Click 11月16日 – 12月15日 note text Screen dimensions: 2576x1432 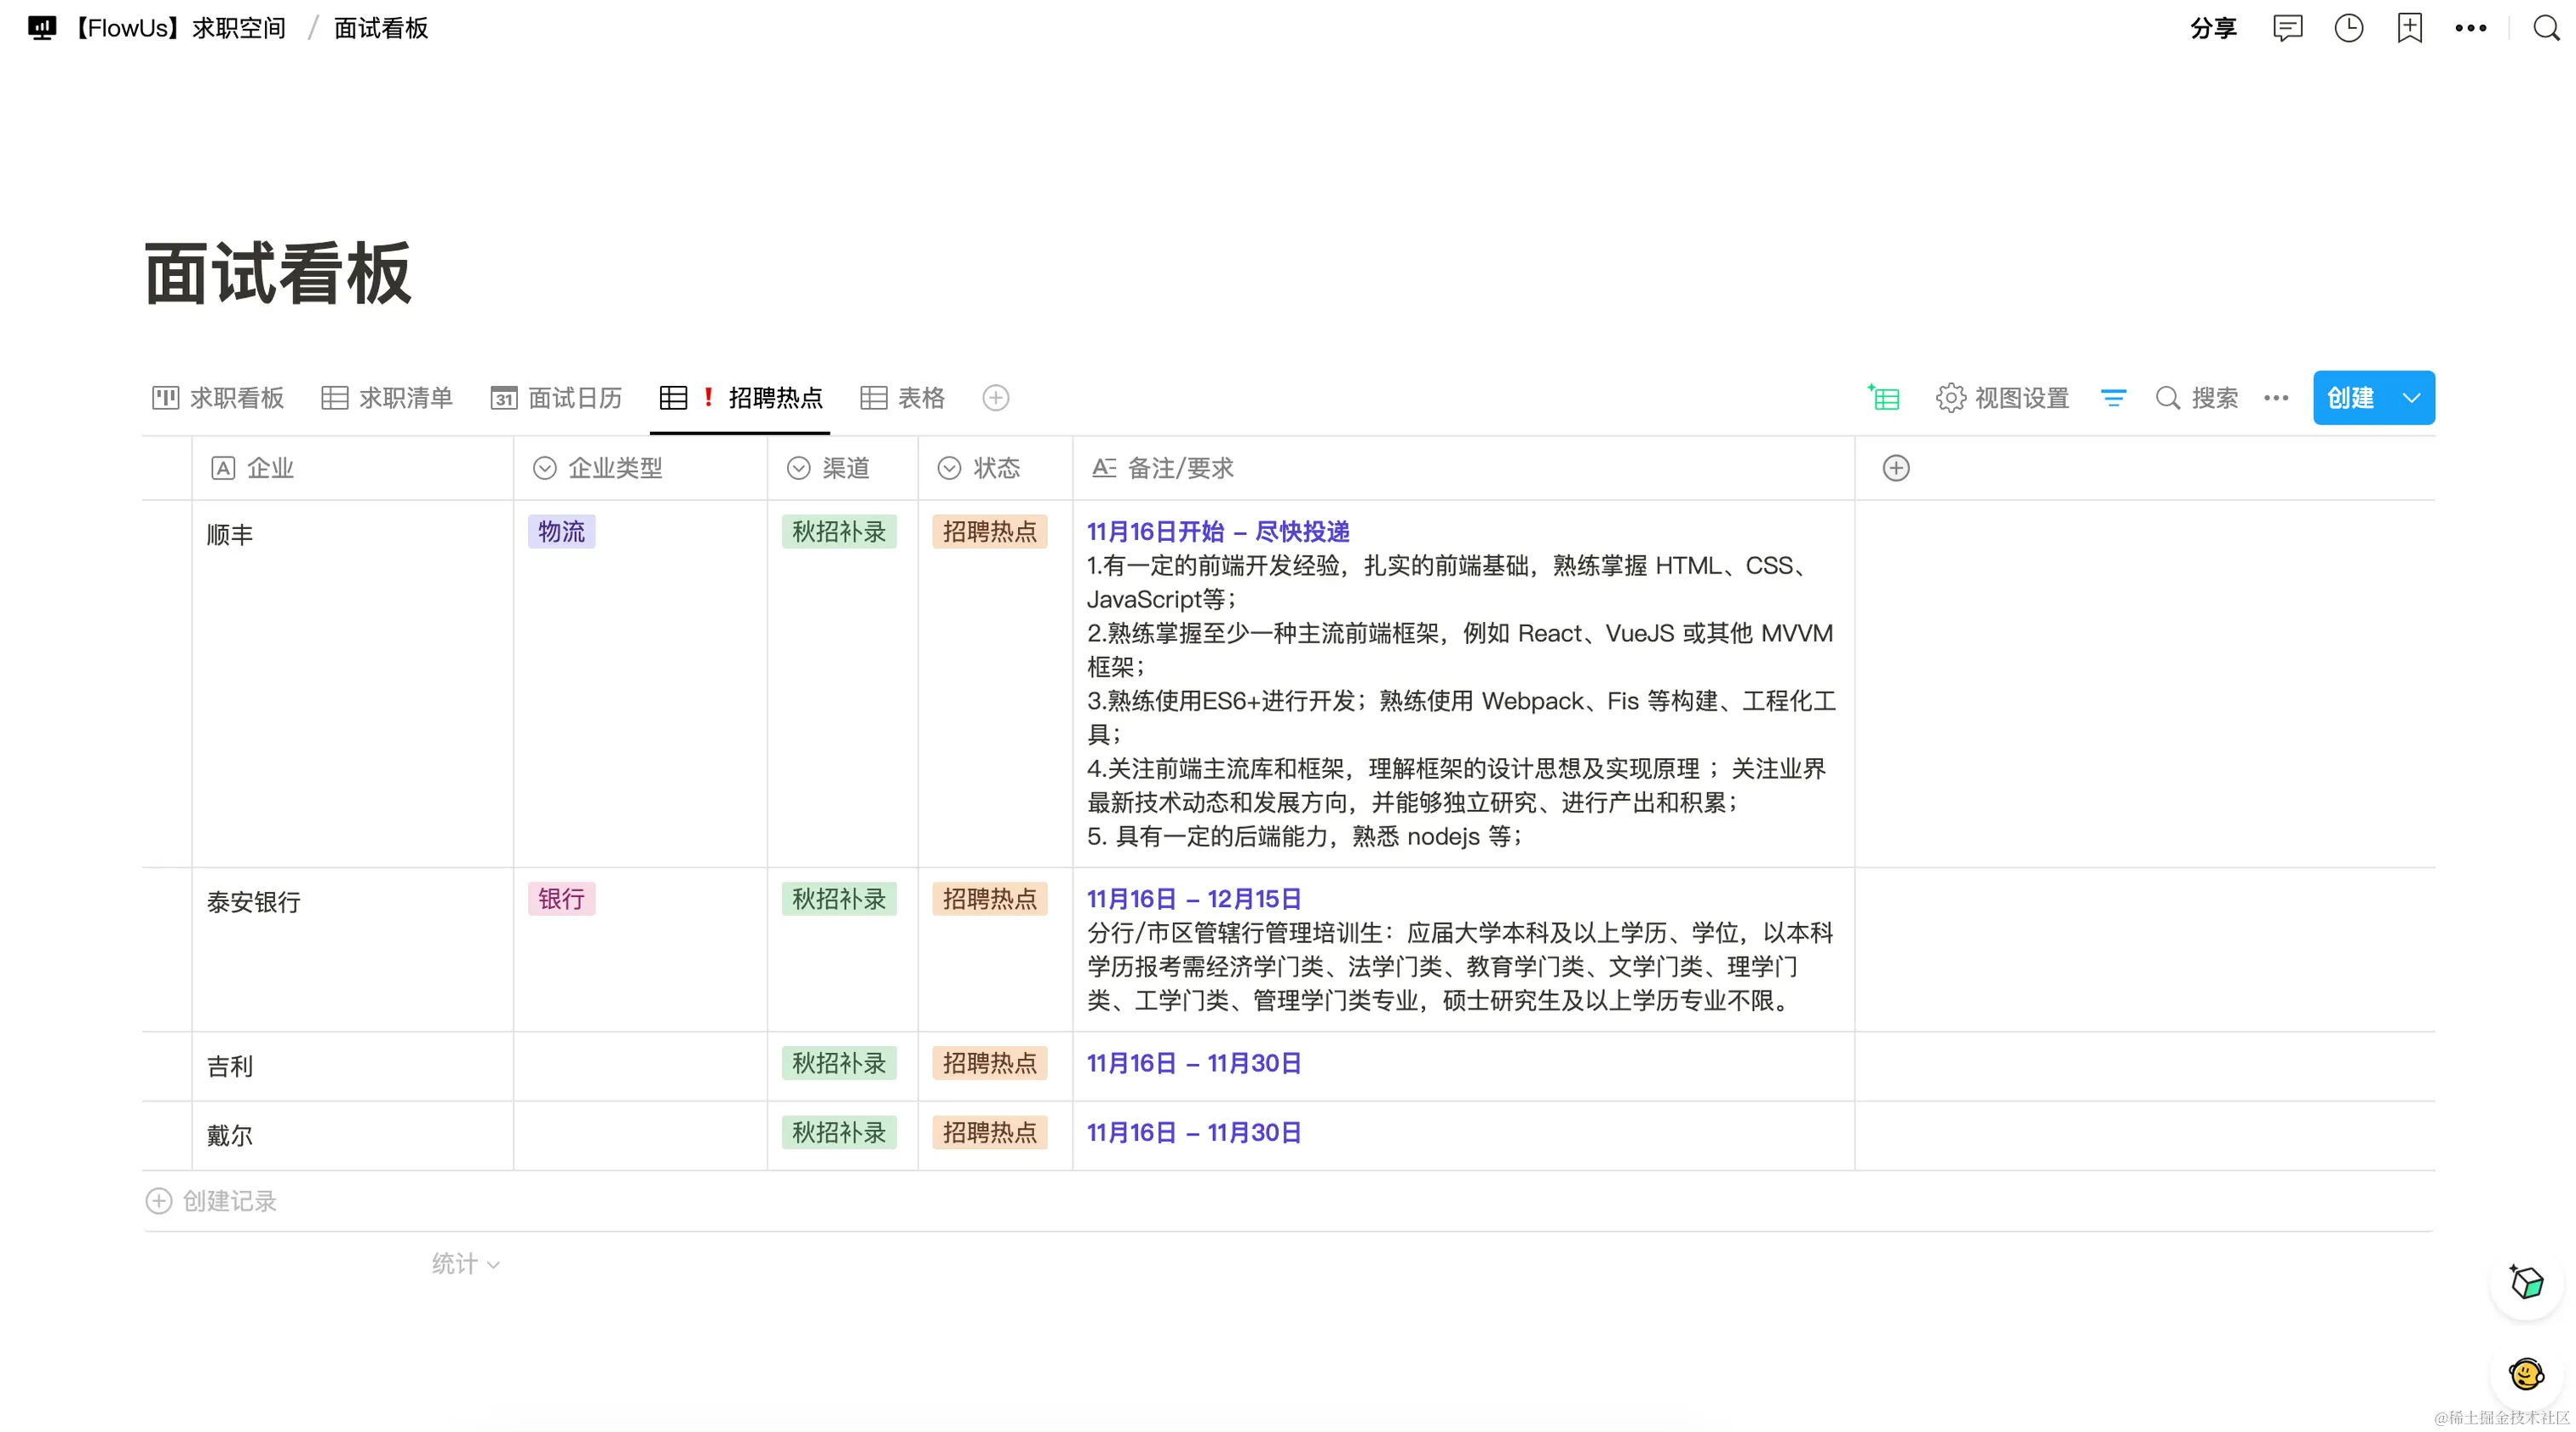click(1194, 898)
